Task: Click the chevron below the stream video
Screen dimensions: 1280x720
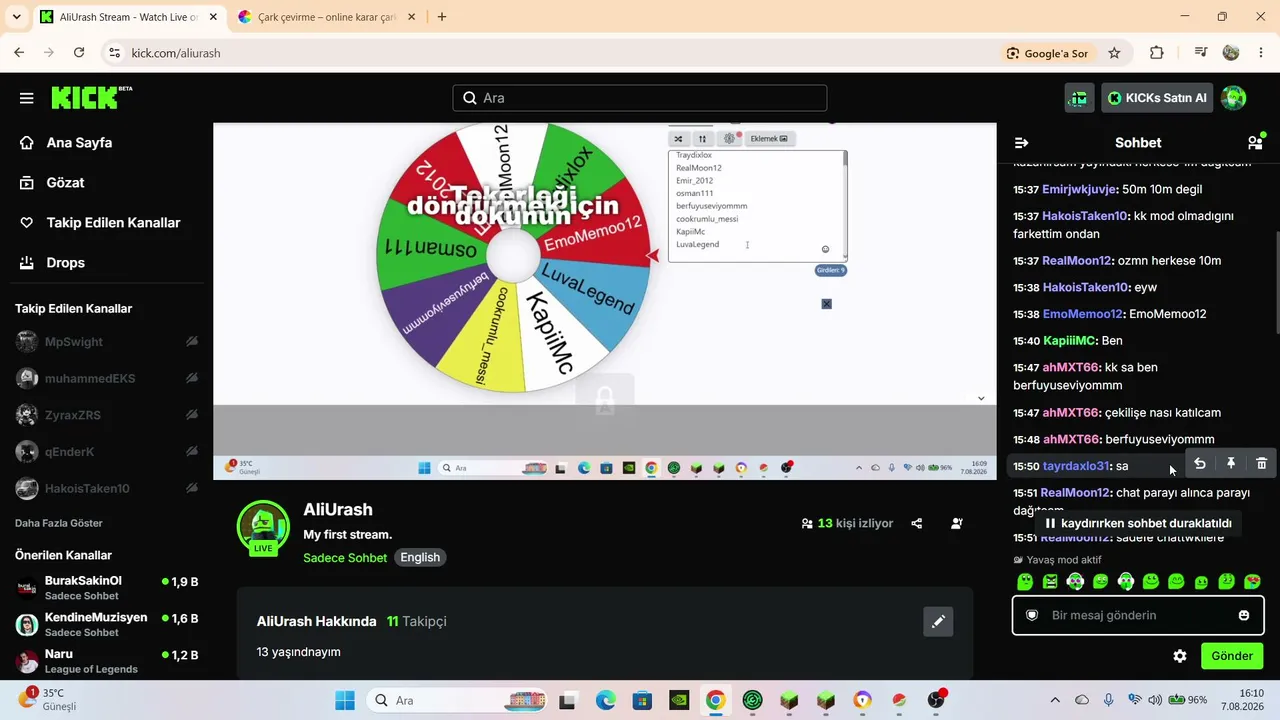Action: 981,398
